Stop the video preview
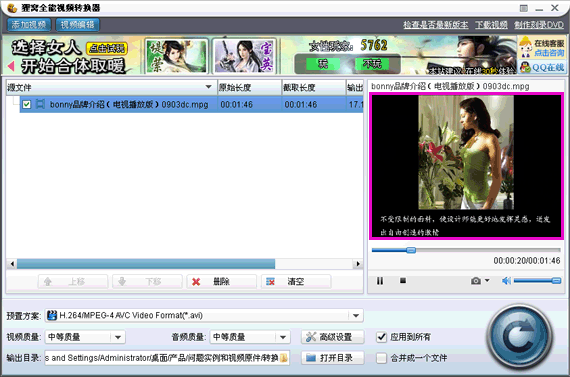570x377 pixels. [x=403, y=281]
